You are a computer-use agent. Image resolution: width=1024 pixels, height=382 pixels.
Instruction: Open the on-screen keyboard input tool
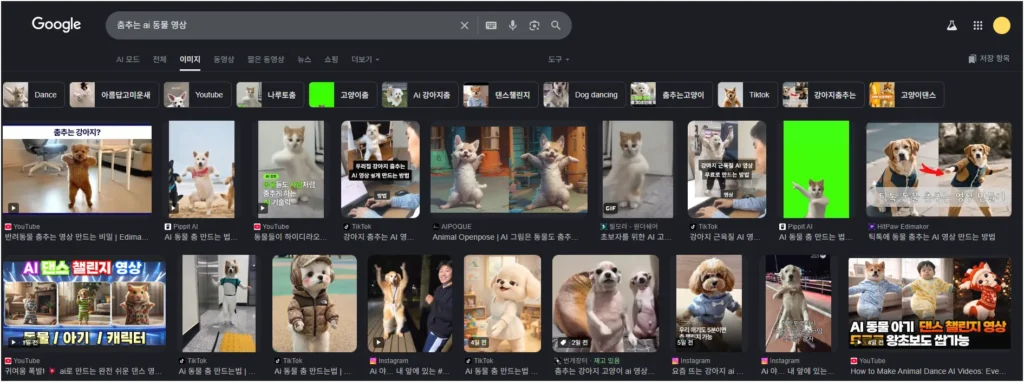click(491, 25)
